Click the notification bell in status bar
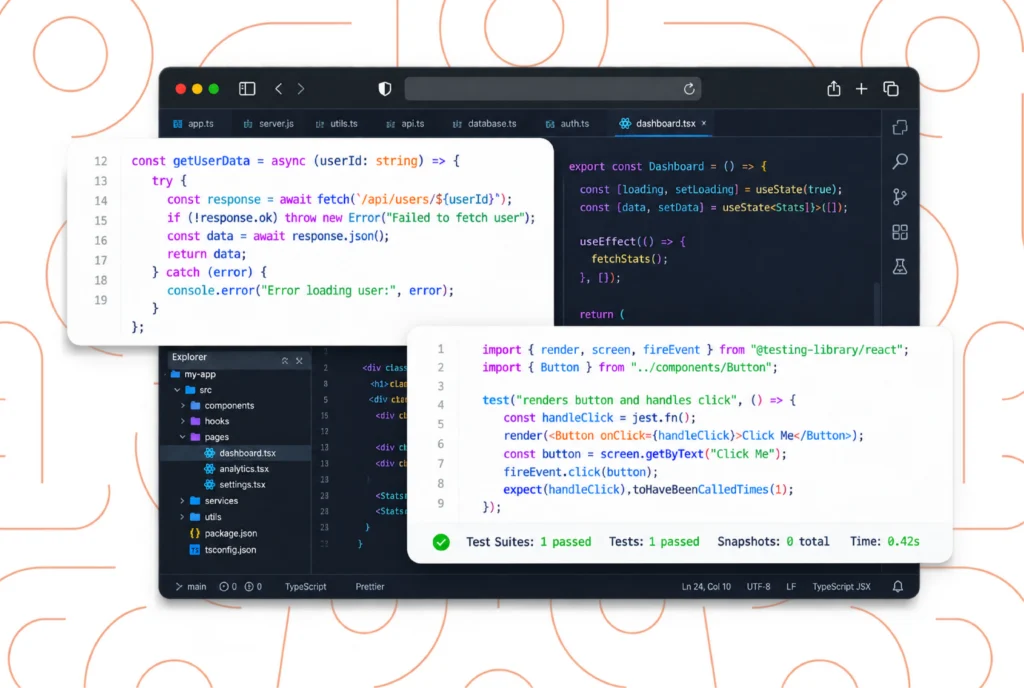The width and height of the screenshot is (1024, 688). 898,586
